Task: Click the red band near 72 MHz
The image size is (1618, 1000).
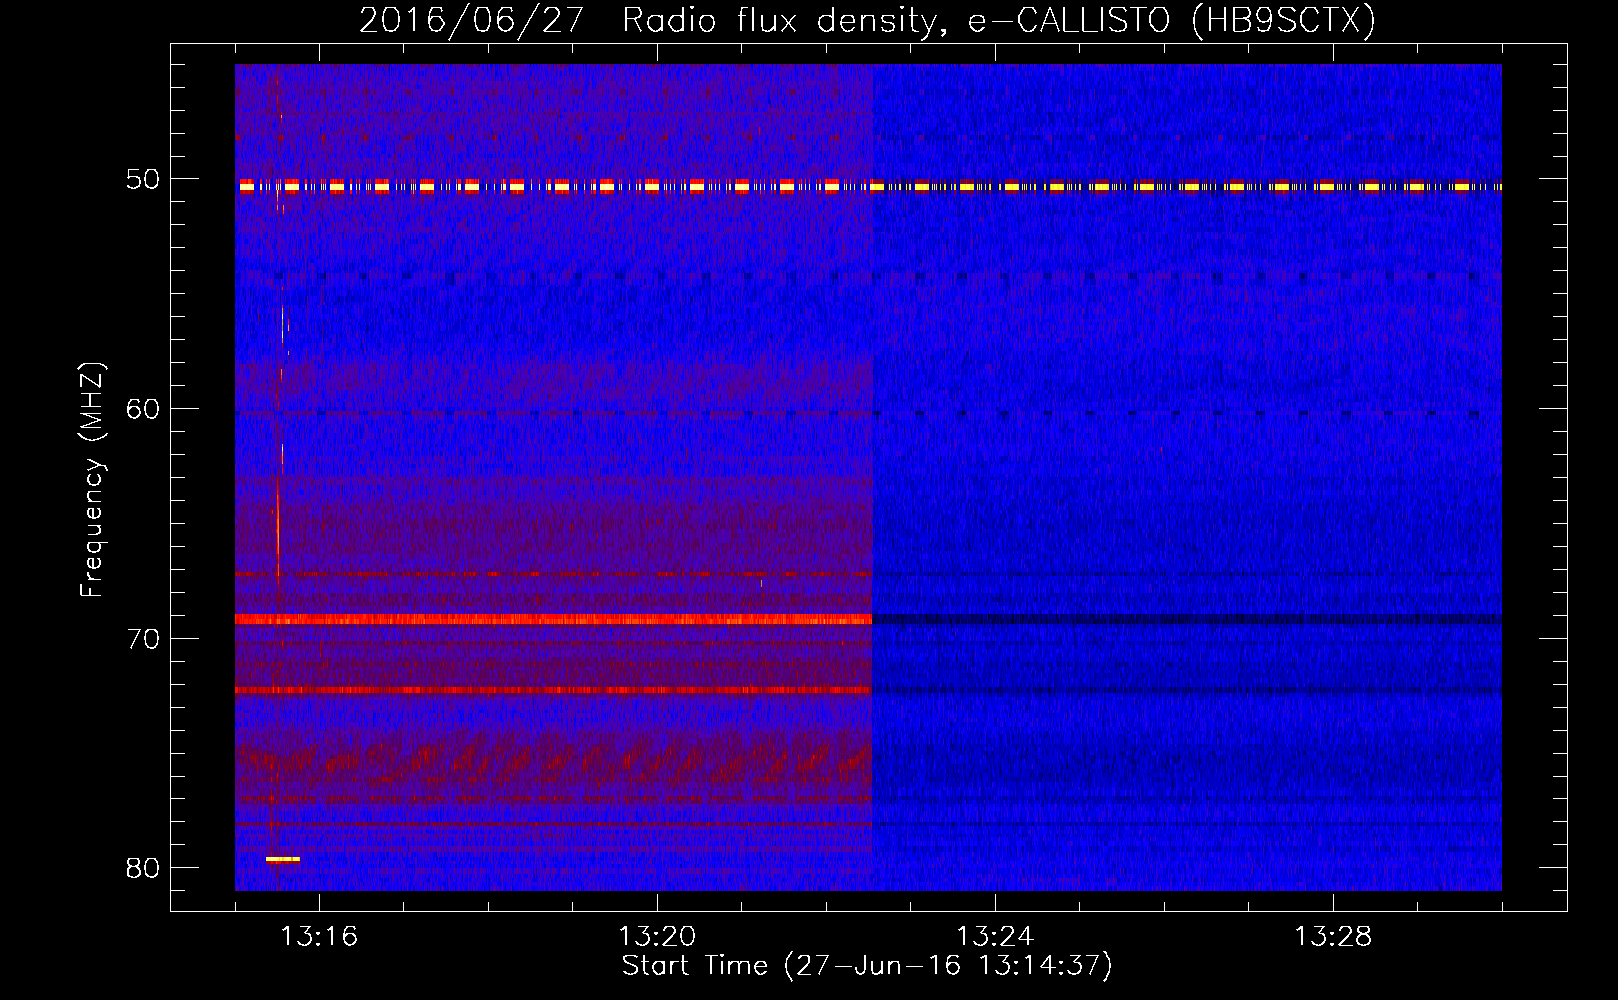Action: [x=553, y=690]
